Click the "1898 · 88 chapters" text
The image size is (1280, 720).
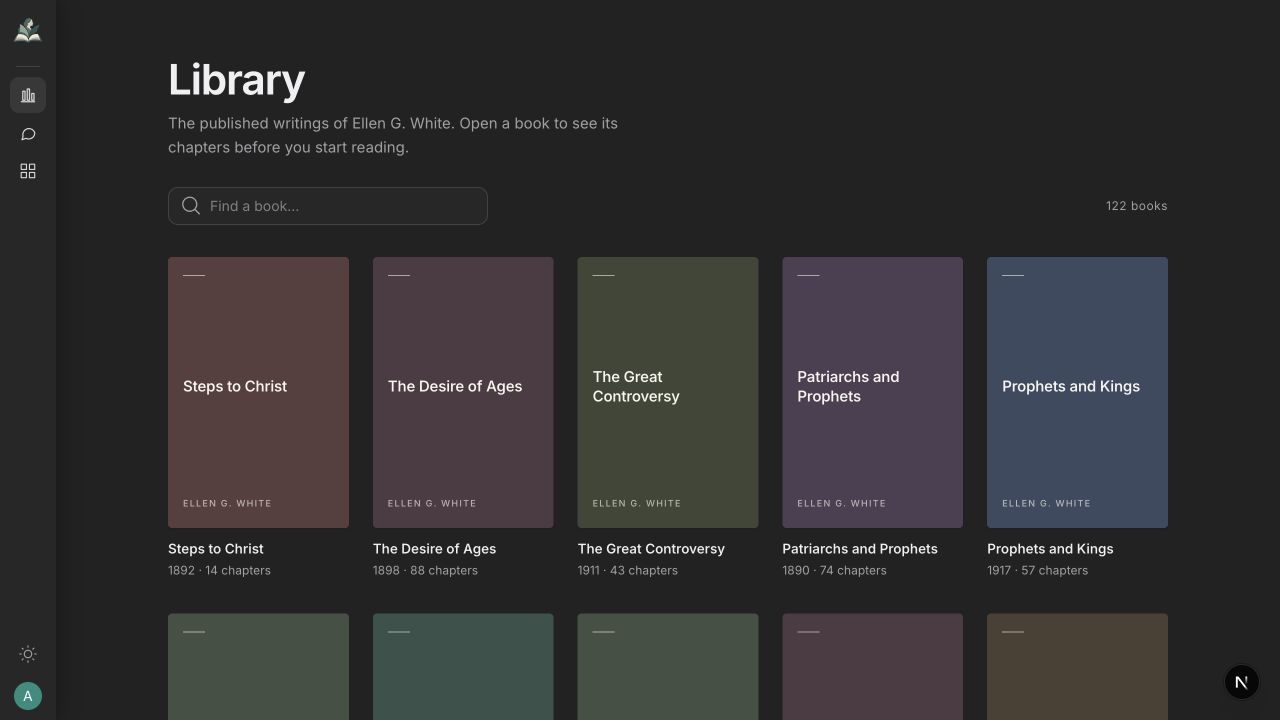(425, 570)
